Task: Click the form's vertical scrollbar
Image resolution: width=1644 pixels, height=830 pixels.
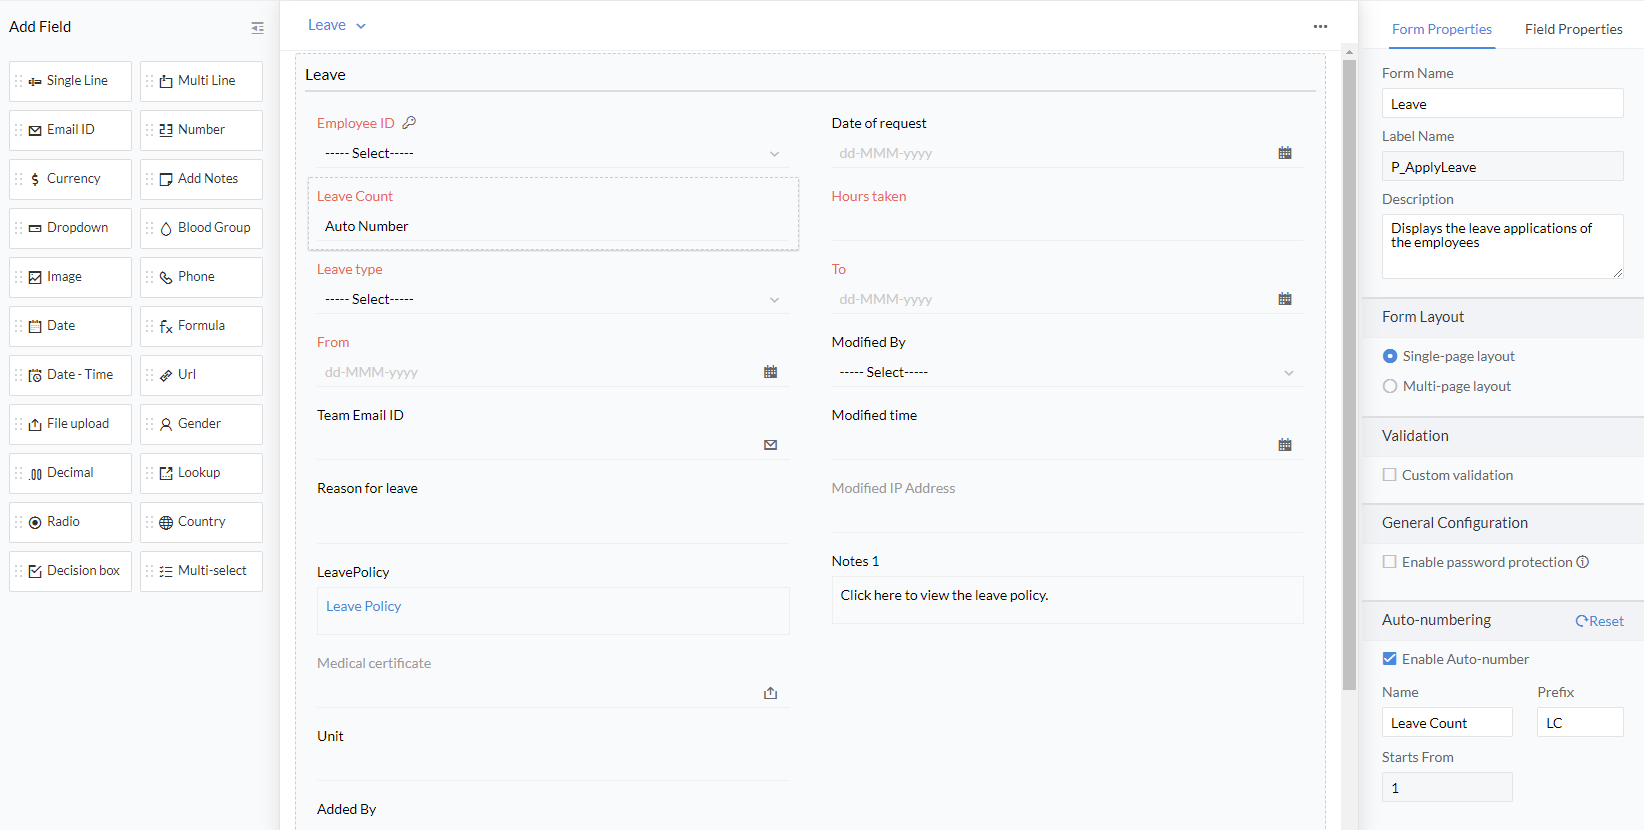Action: 1349,370
